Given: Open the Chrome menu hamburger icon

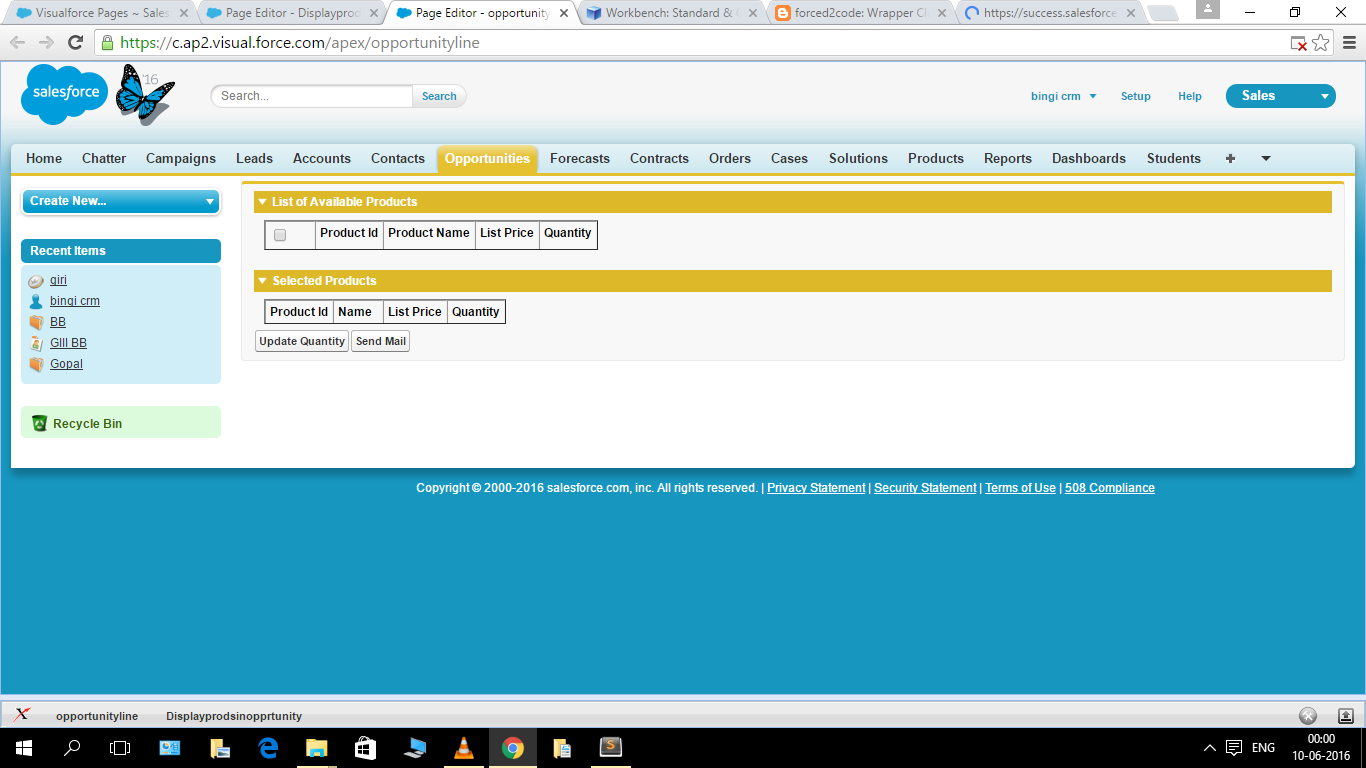Looking at the screenshot, I should point(1349,43).
